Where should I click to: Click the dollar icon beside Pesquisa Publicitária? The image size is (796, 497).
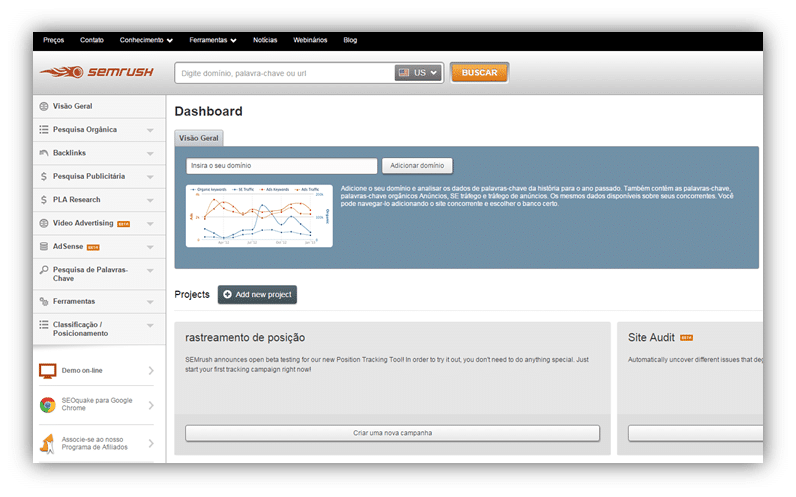click(x=44, y=176)
